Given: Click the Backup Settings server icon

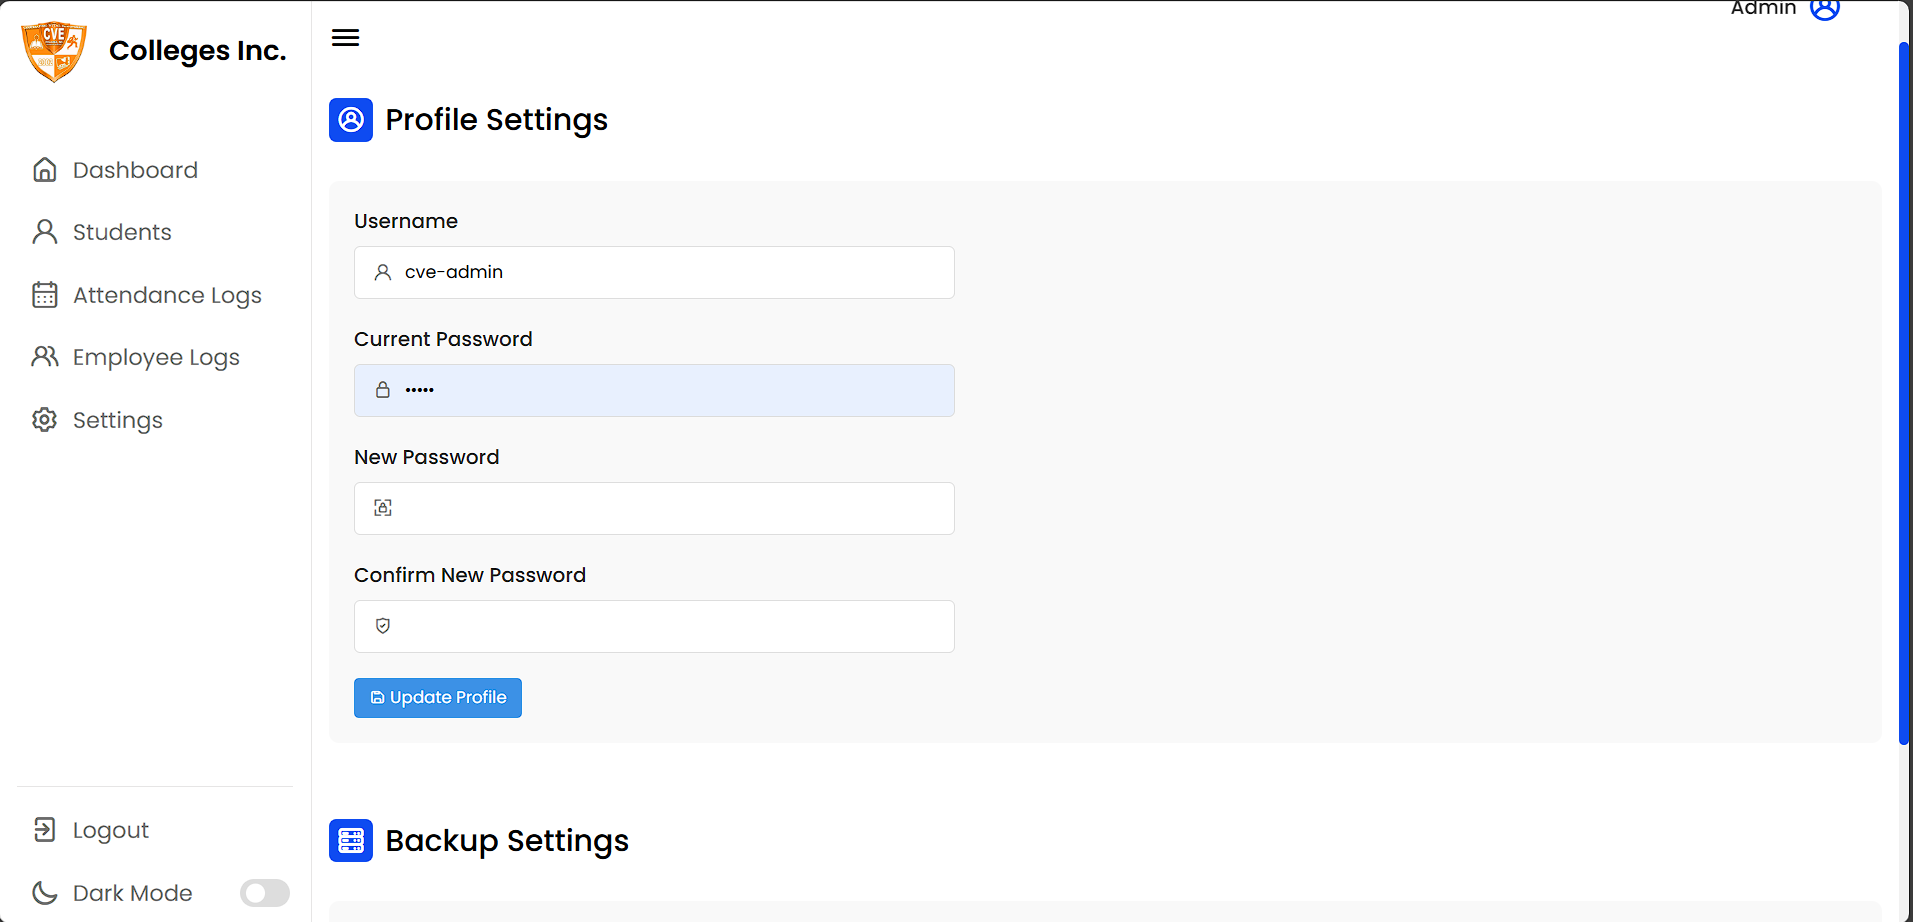Looking at the screenshot, I should click(x=350, y=841).
